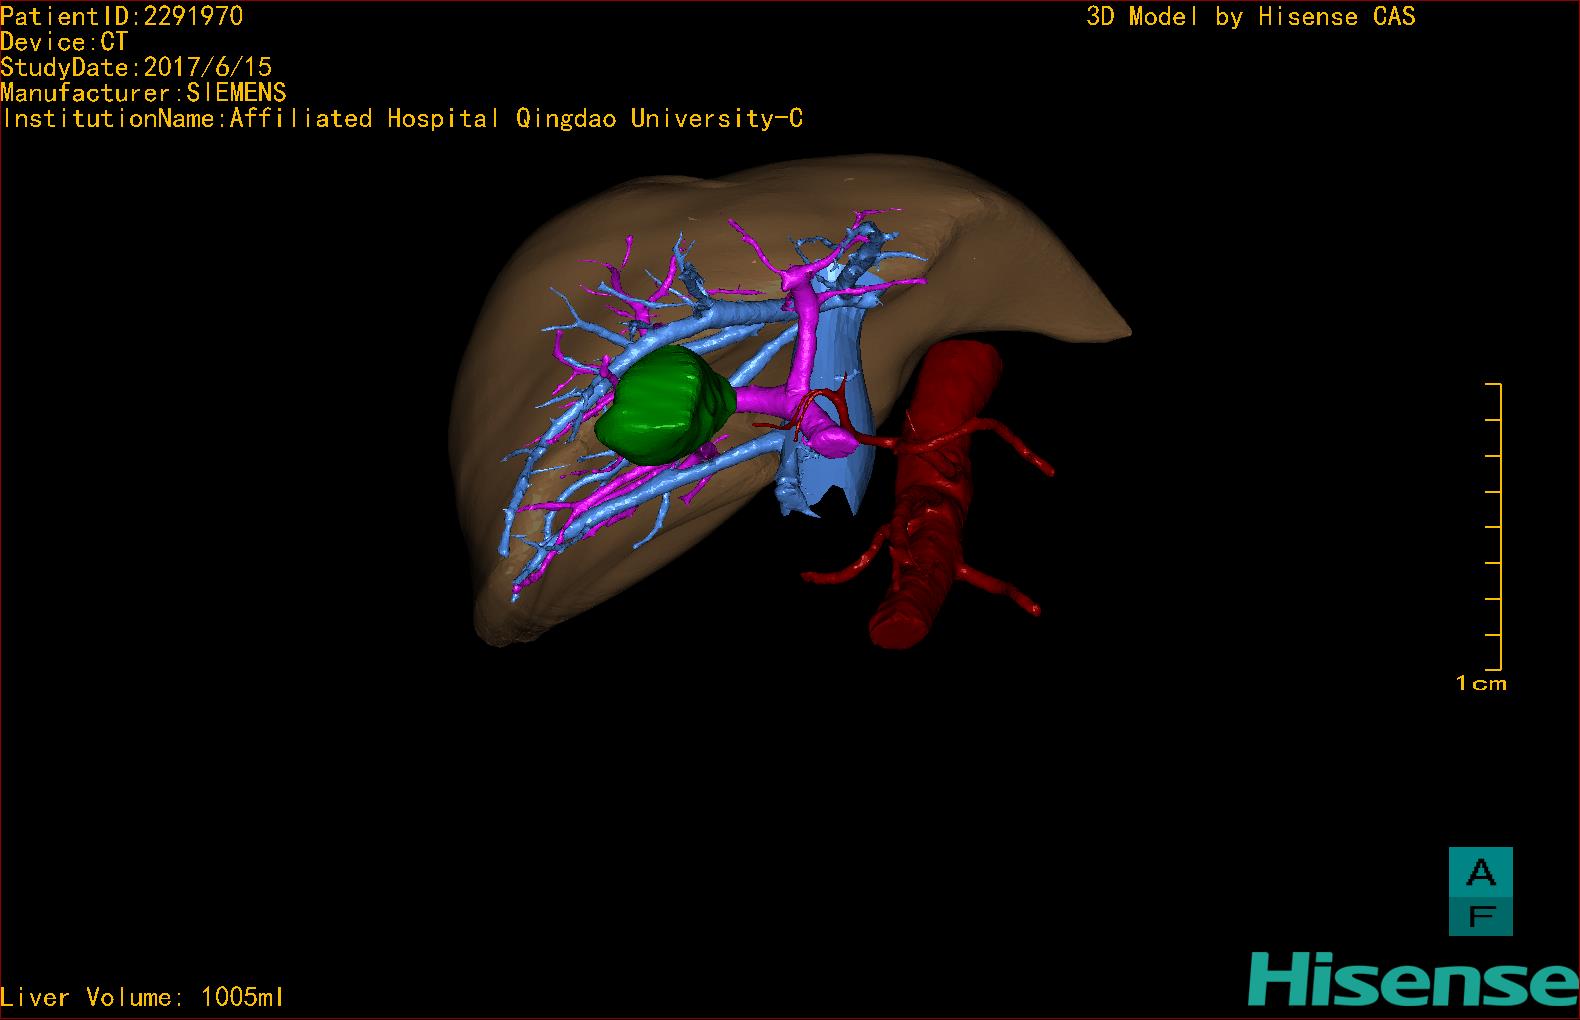Click the "F" orientation indicator box
The width and height of the screenshot is (1580, 1020).
coord(1480,915)
